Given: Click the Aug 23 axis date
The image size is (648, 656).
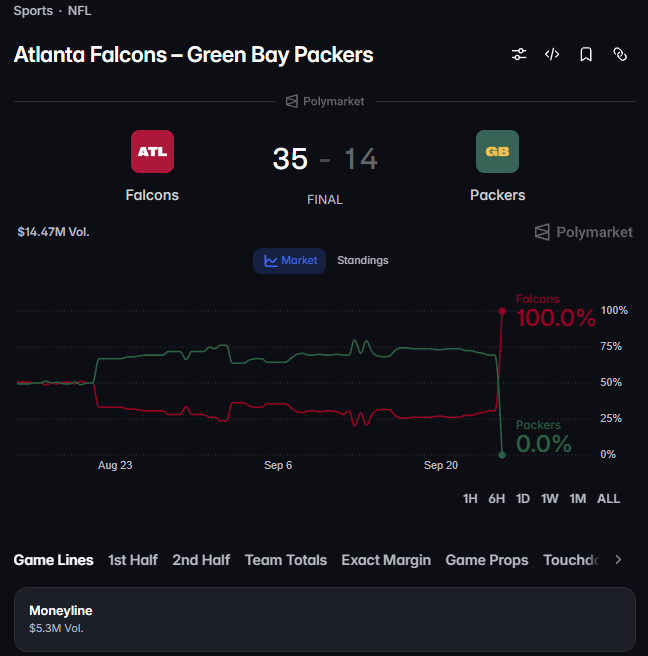Looking at the screenshot, I should (115, 465).
